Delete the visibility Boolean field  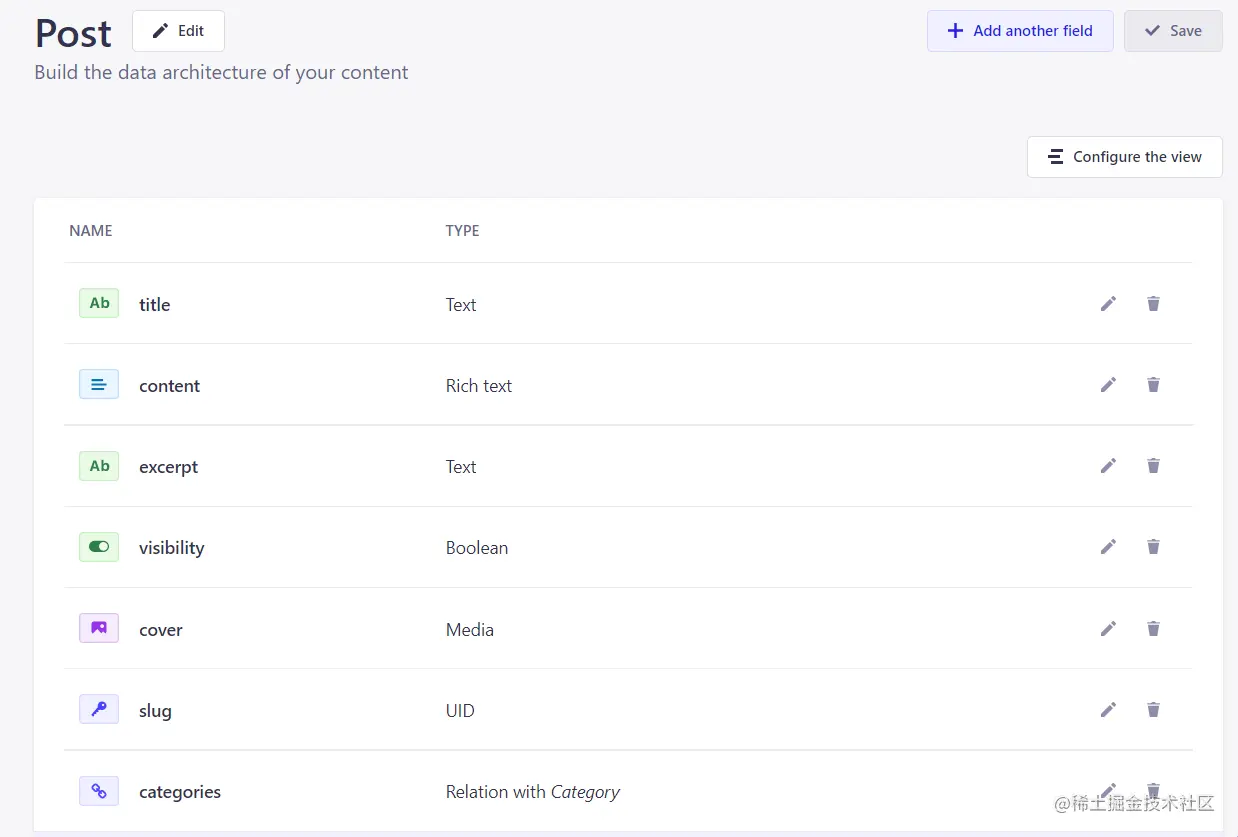(x=1153, y=547)
